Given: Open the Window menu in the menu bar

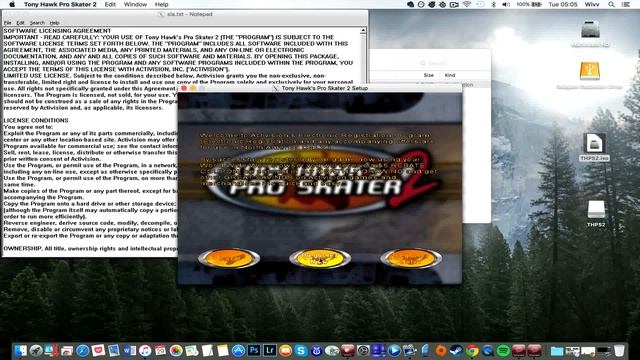Looking at the screenshot, I should pyautogui.click(x=135, y=4).
